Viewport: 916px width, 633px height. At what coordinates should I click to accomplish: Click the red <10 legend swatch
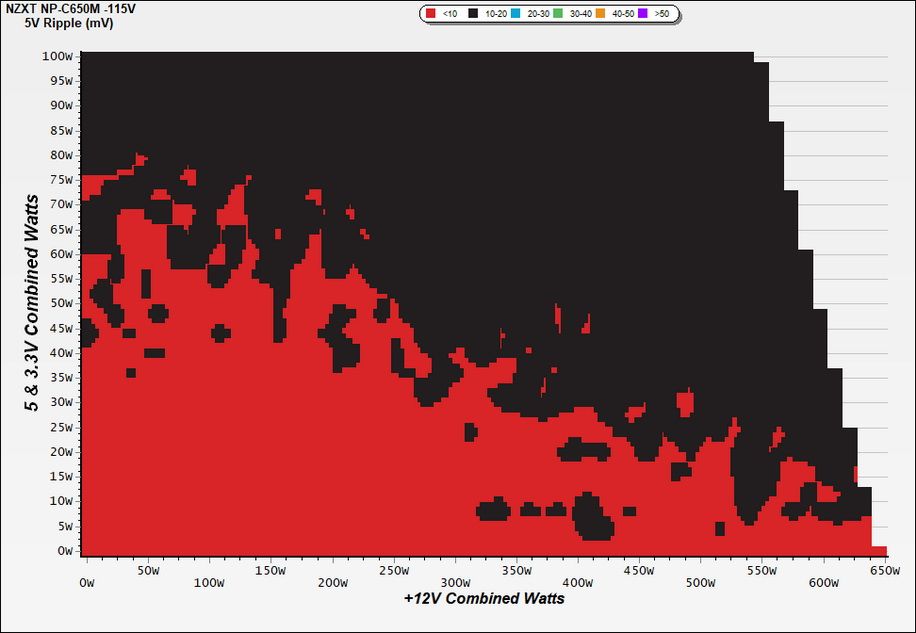coord(431,13)
